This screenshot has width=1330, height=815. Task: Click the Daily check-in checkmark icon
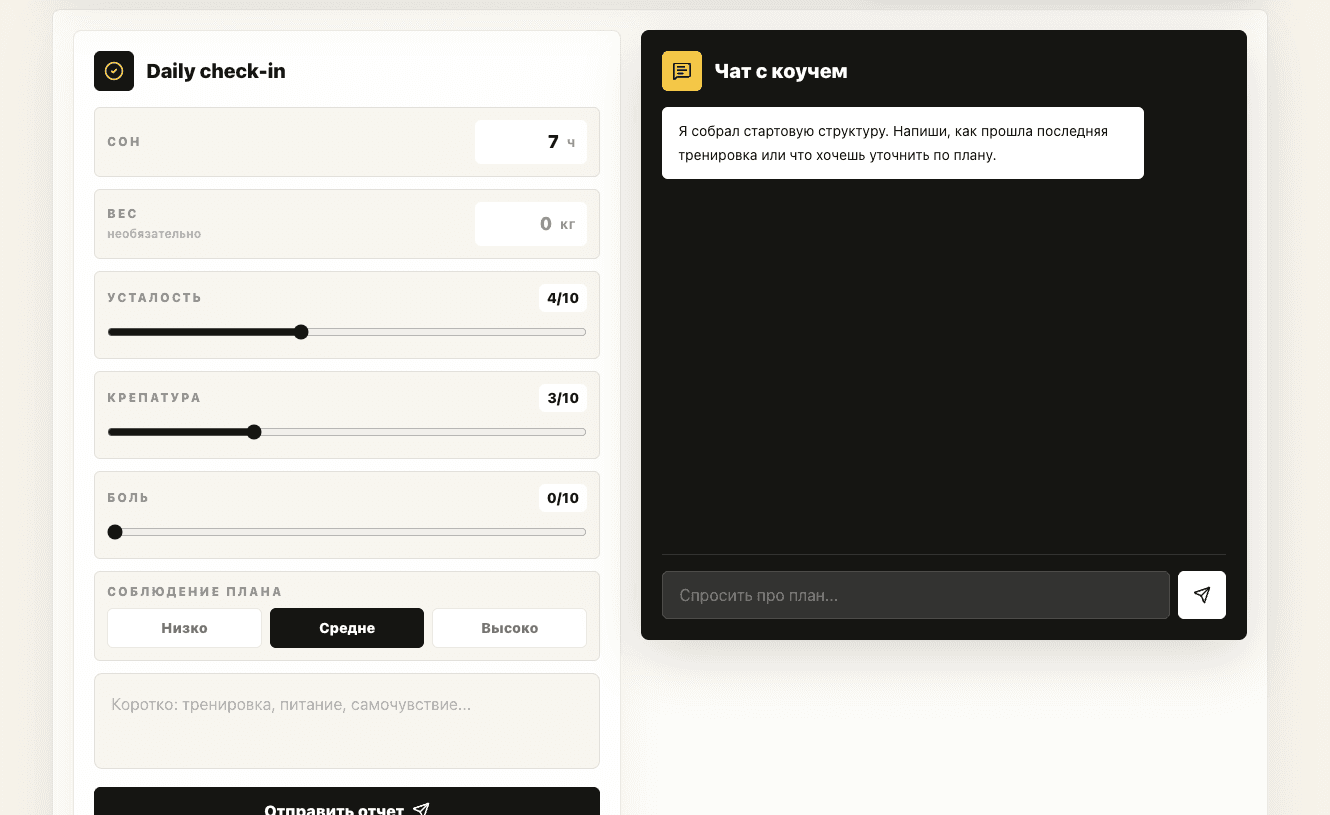point(114,71)
